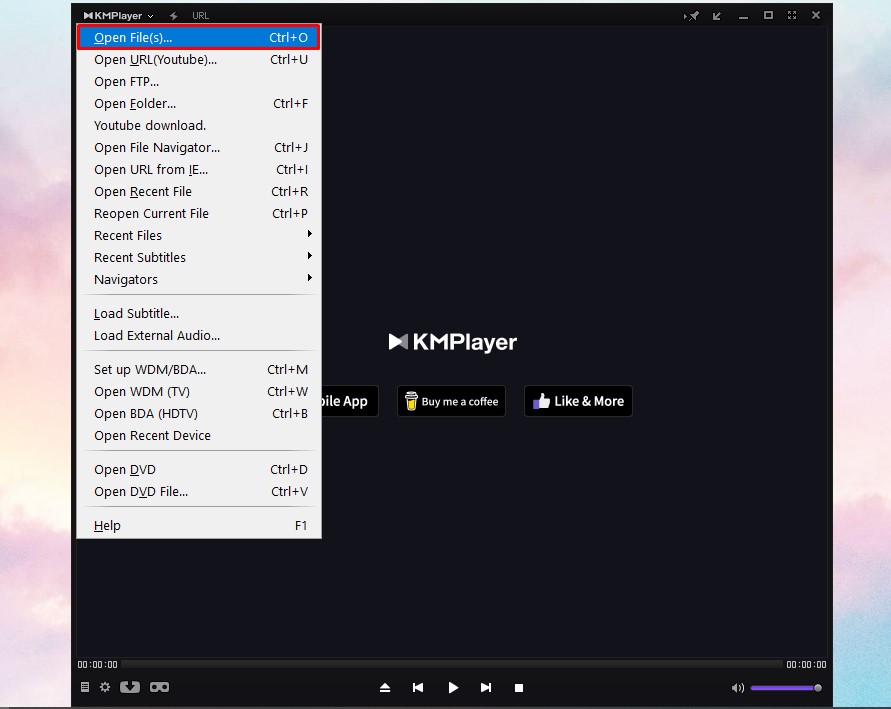Click the URL field in the titlebar
The height and width of the screenshot is (709, 891).
coord(200,15)
